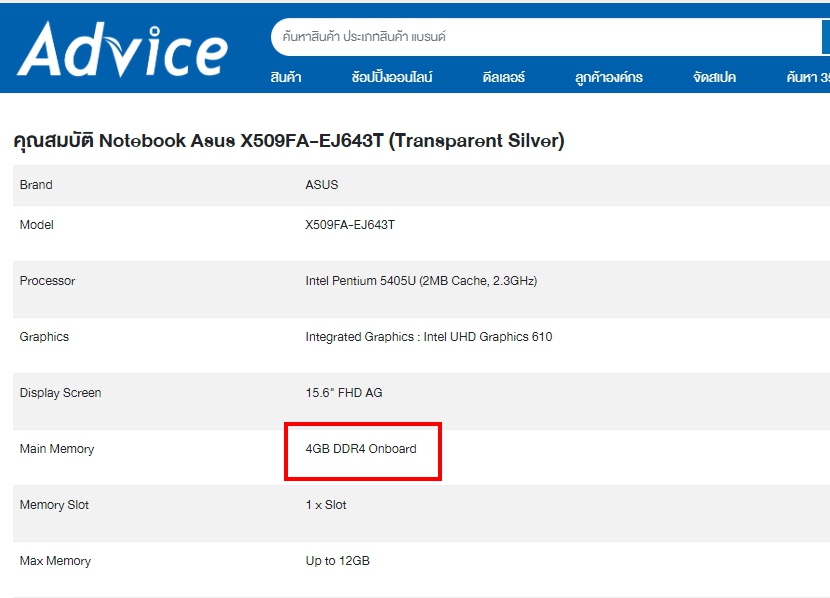Click the Notebook Asus X509FA-EJ643T heading
830x598 pixels.
(x=289, y=141)
